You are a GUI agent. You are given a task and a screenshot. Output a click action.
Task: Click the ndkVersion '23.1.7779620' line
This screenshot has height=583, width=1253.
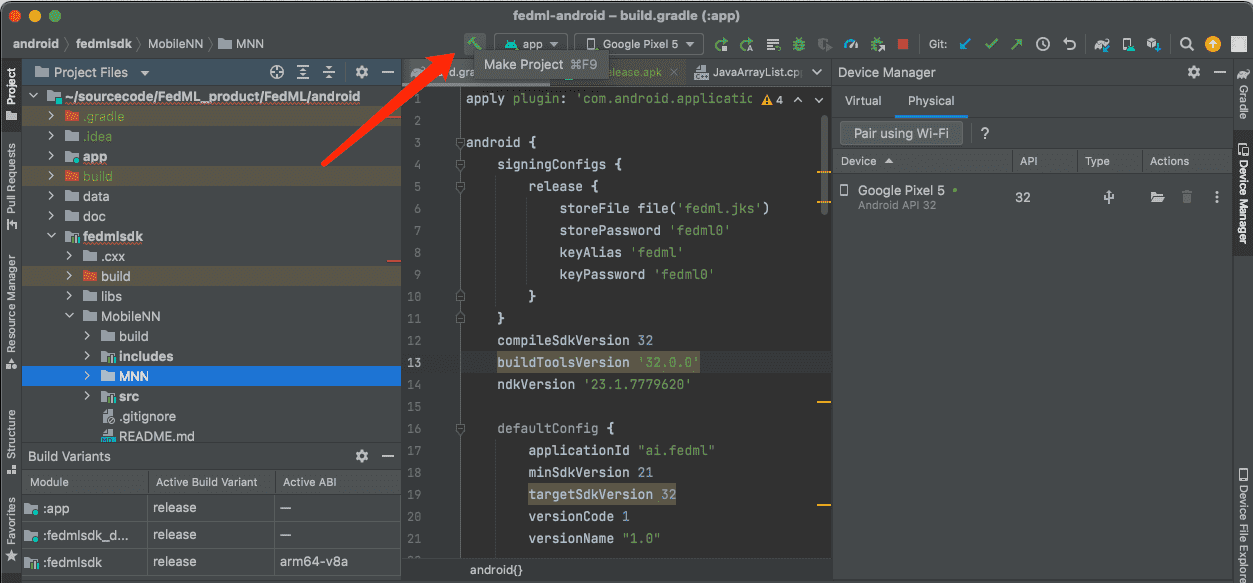point(594,384)
